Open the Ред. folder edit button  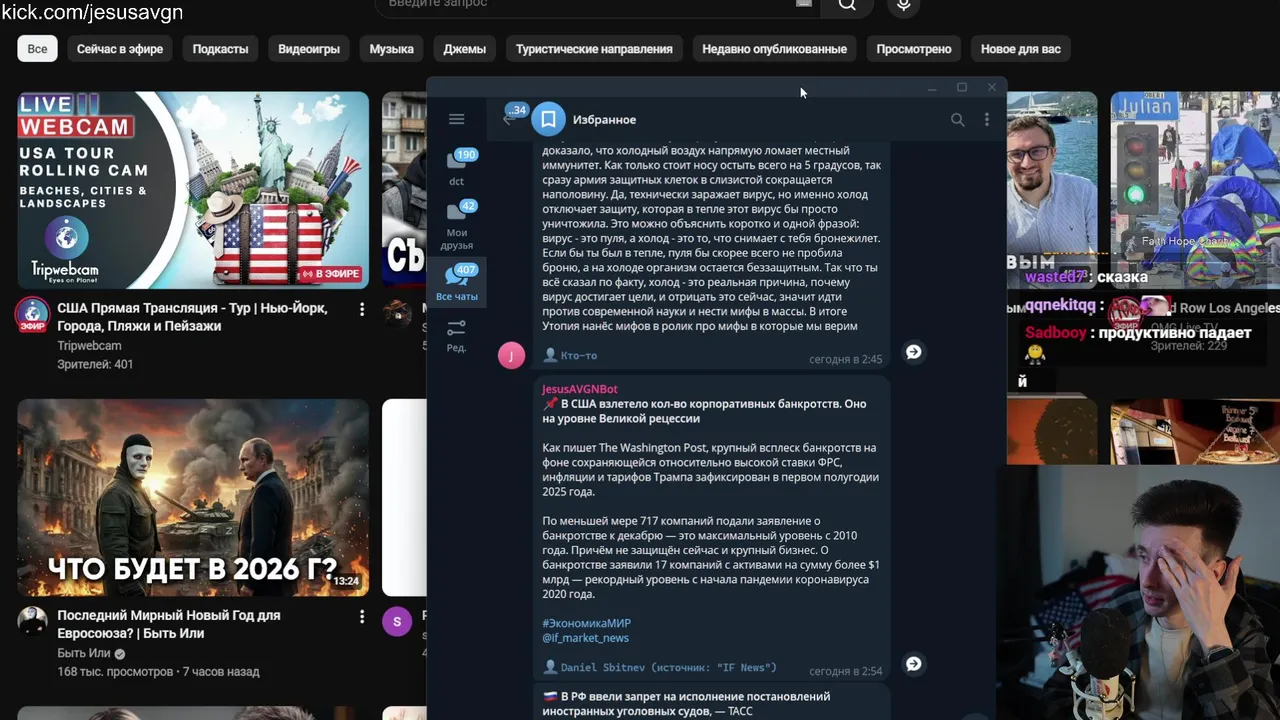click(457, 335)
